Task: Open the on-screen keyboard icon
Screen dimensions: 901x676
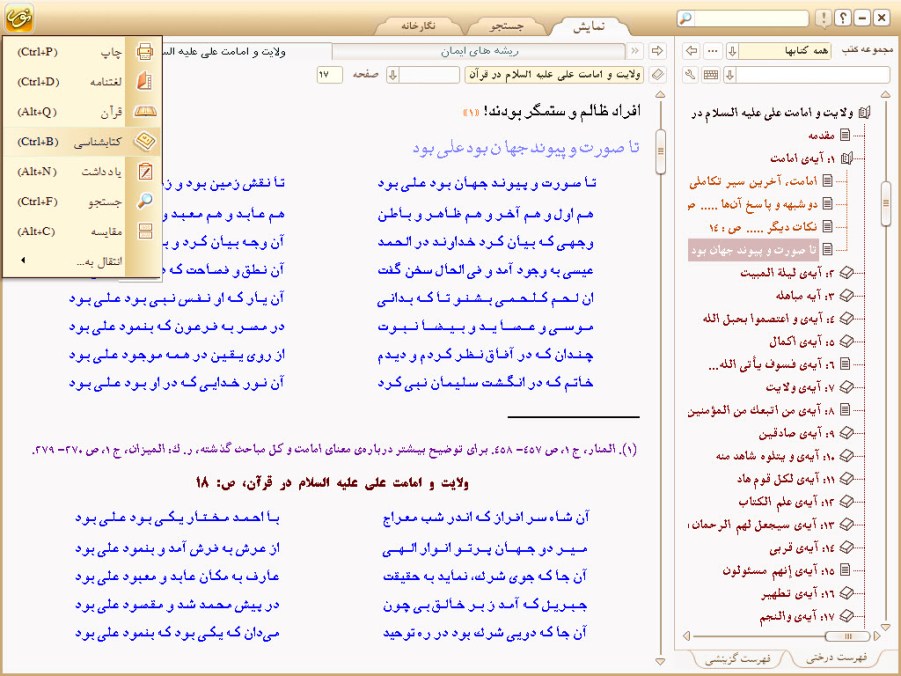Action: [x=711, y=75]
